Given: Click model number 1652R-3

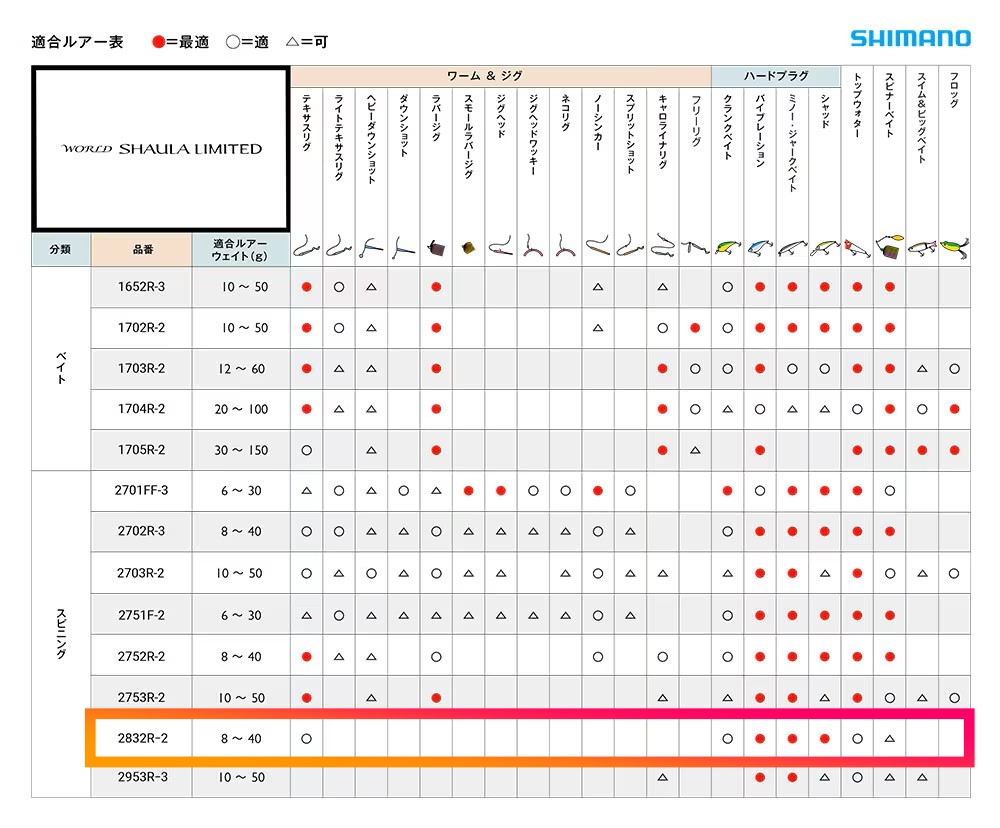Looking at the screenshot, I should [x=141, y=287].
